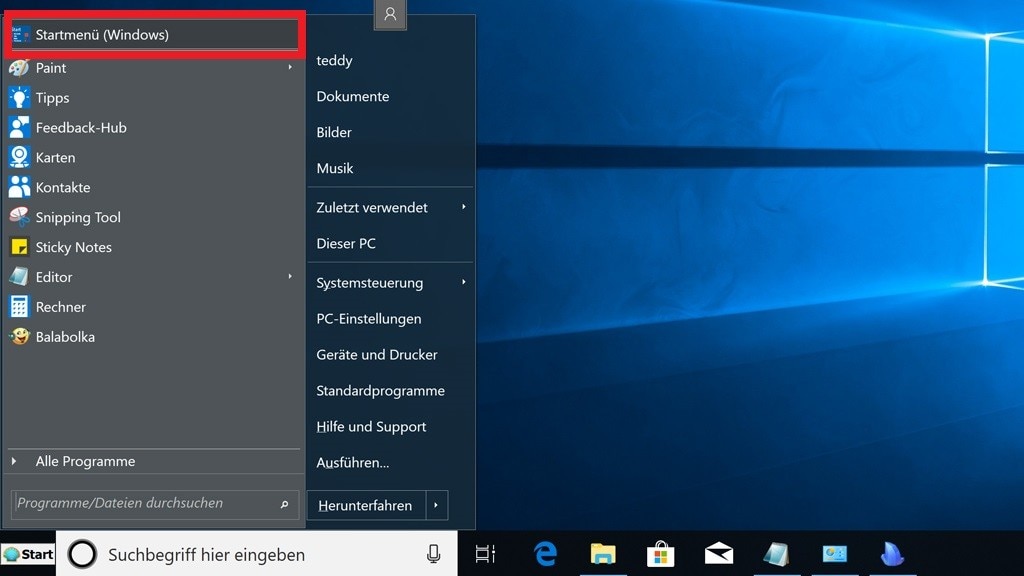The height and width of the screenshot is (576, 1024).
Task: Click the Herunterfahren button
Action: tap(366, 505)
